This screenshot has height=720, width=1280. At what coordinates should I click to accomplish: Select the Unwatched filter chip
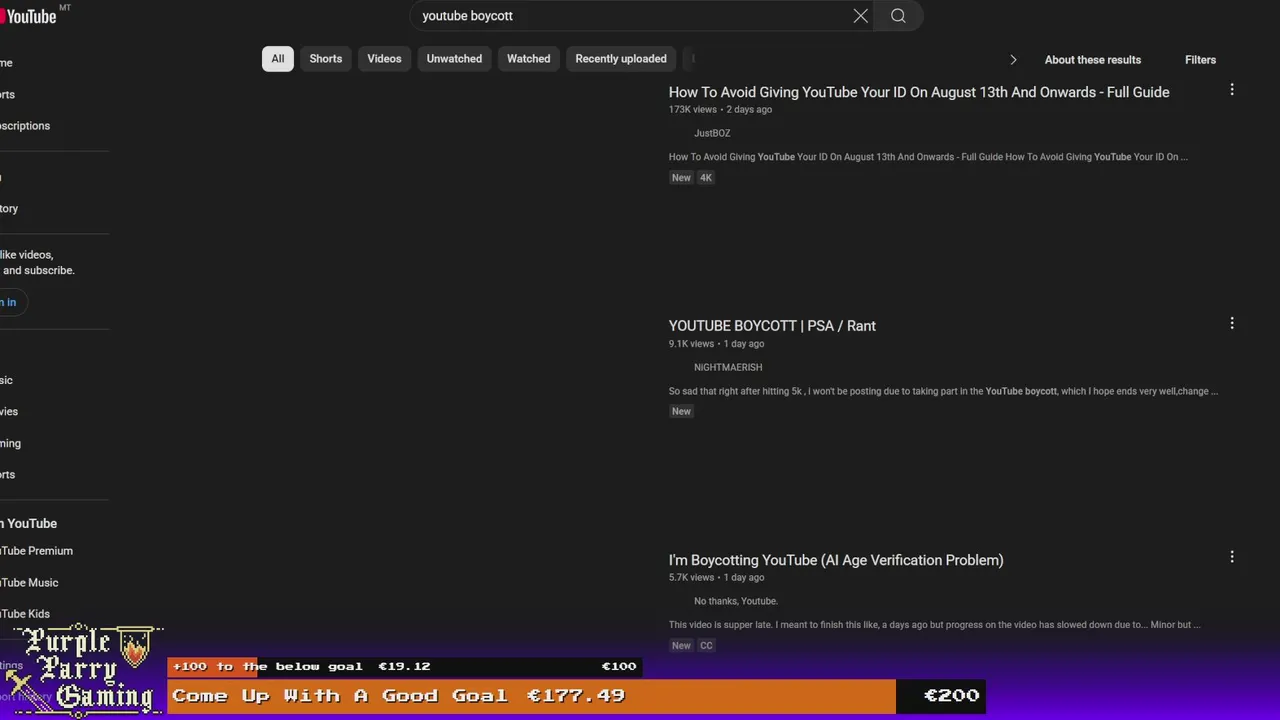point(454,59)
